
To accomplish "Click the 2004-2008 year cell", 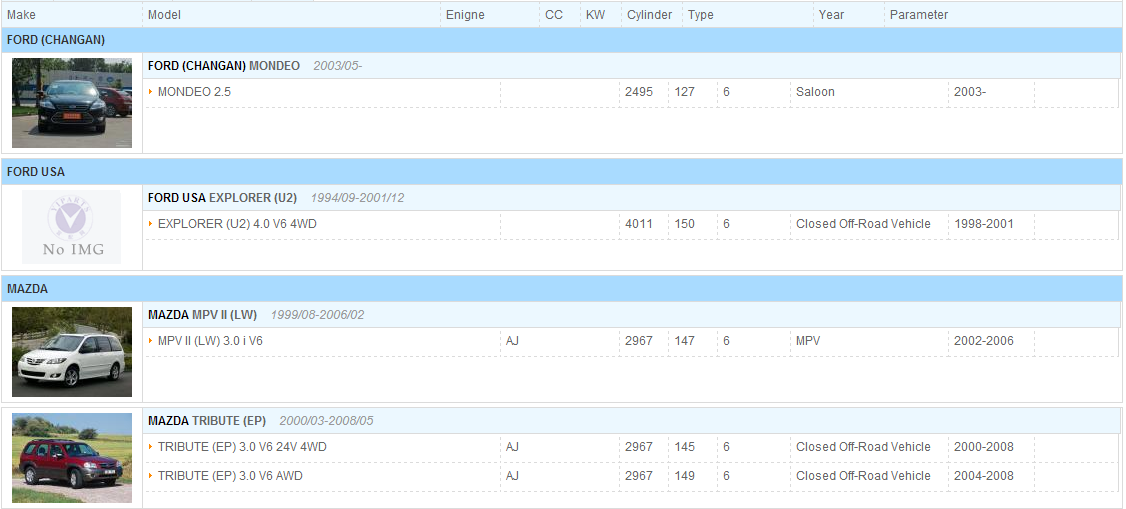I will [x=984, y=475].
